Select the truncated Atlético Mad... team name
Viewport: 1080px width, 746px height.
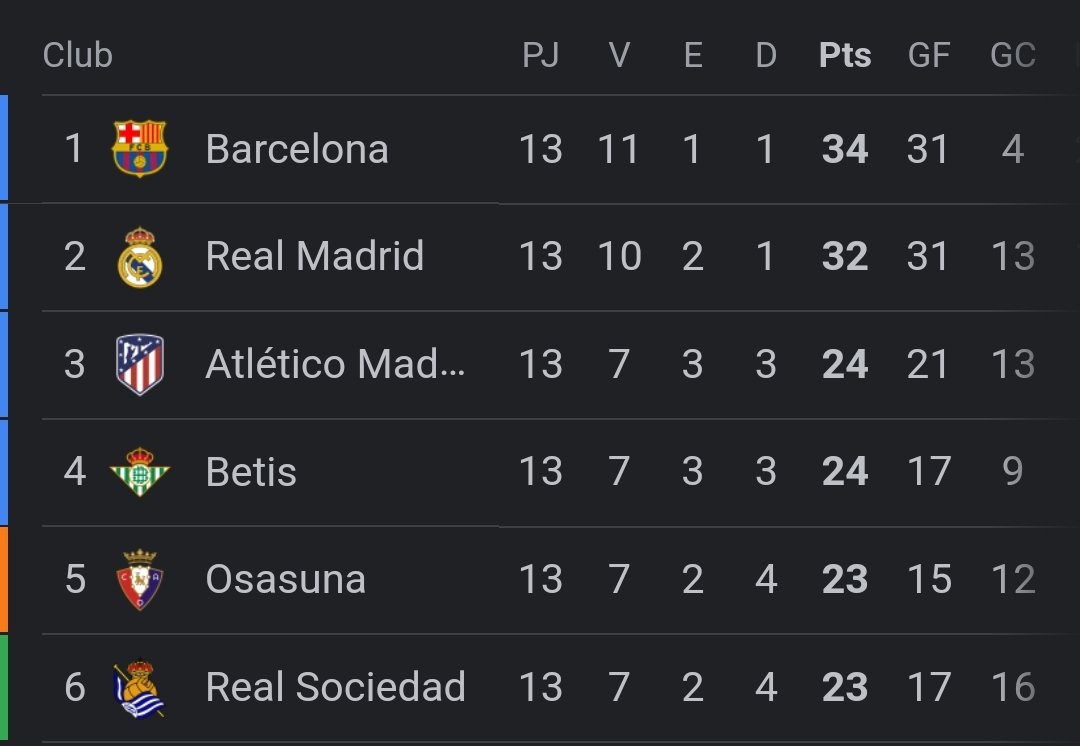[x=335, y=364]
